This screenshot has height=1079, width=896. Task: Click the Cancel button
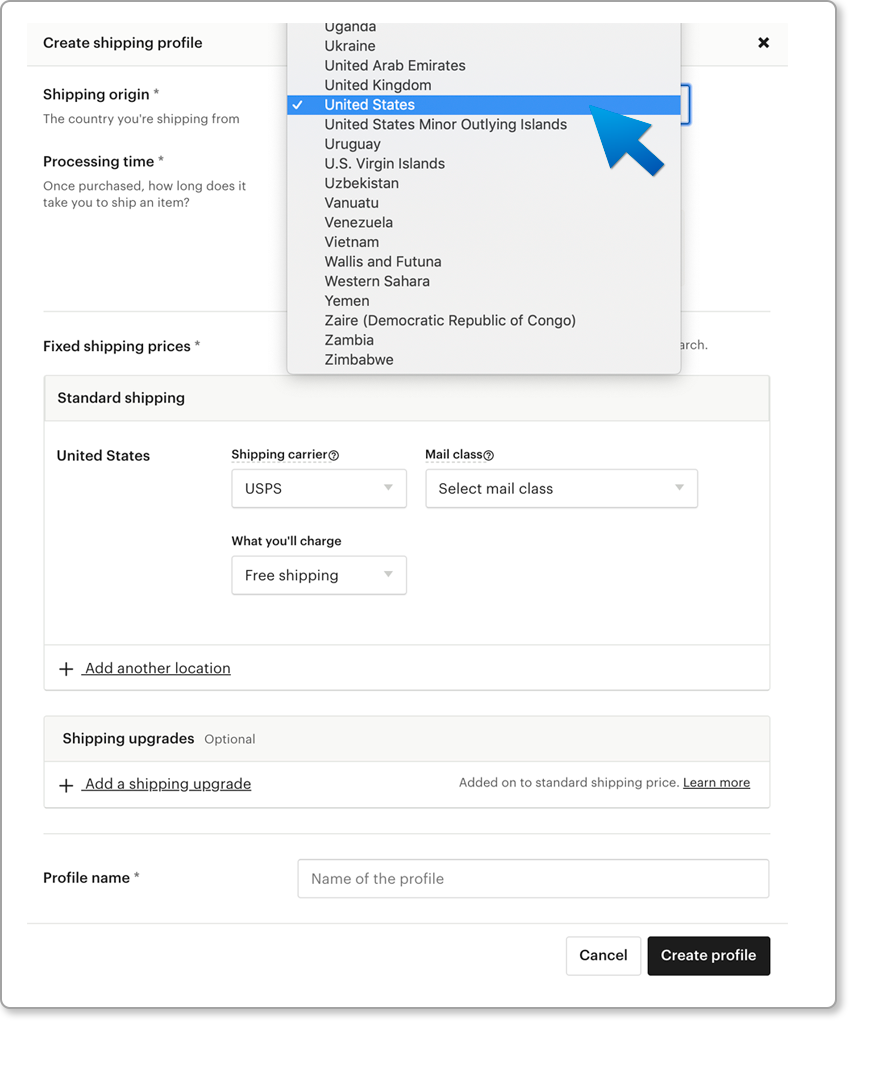[x=603, y=955]
